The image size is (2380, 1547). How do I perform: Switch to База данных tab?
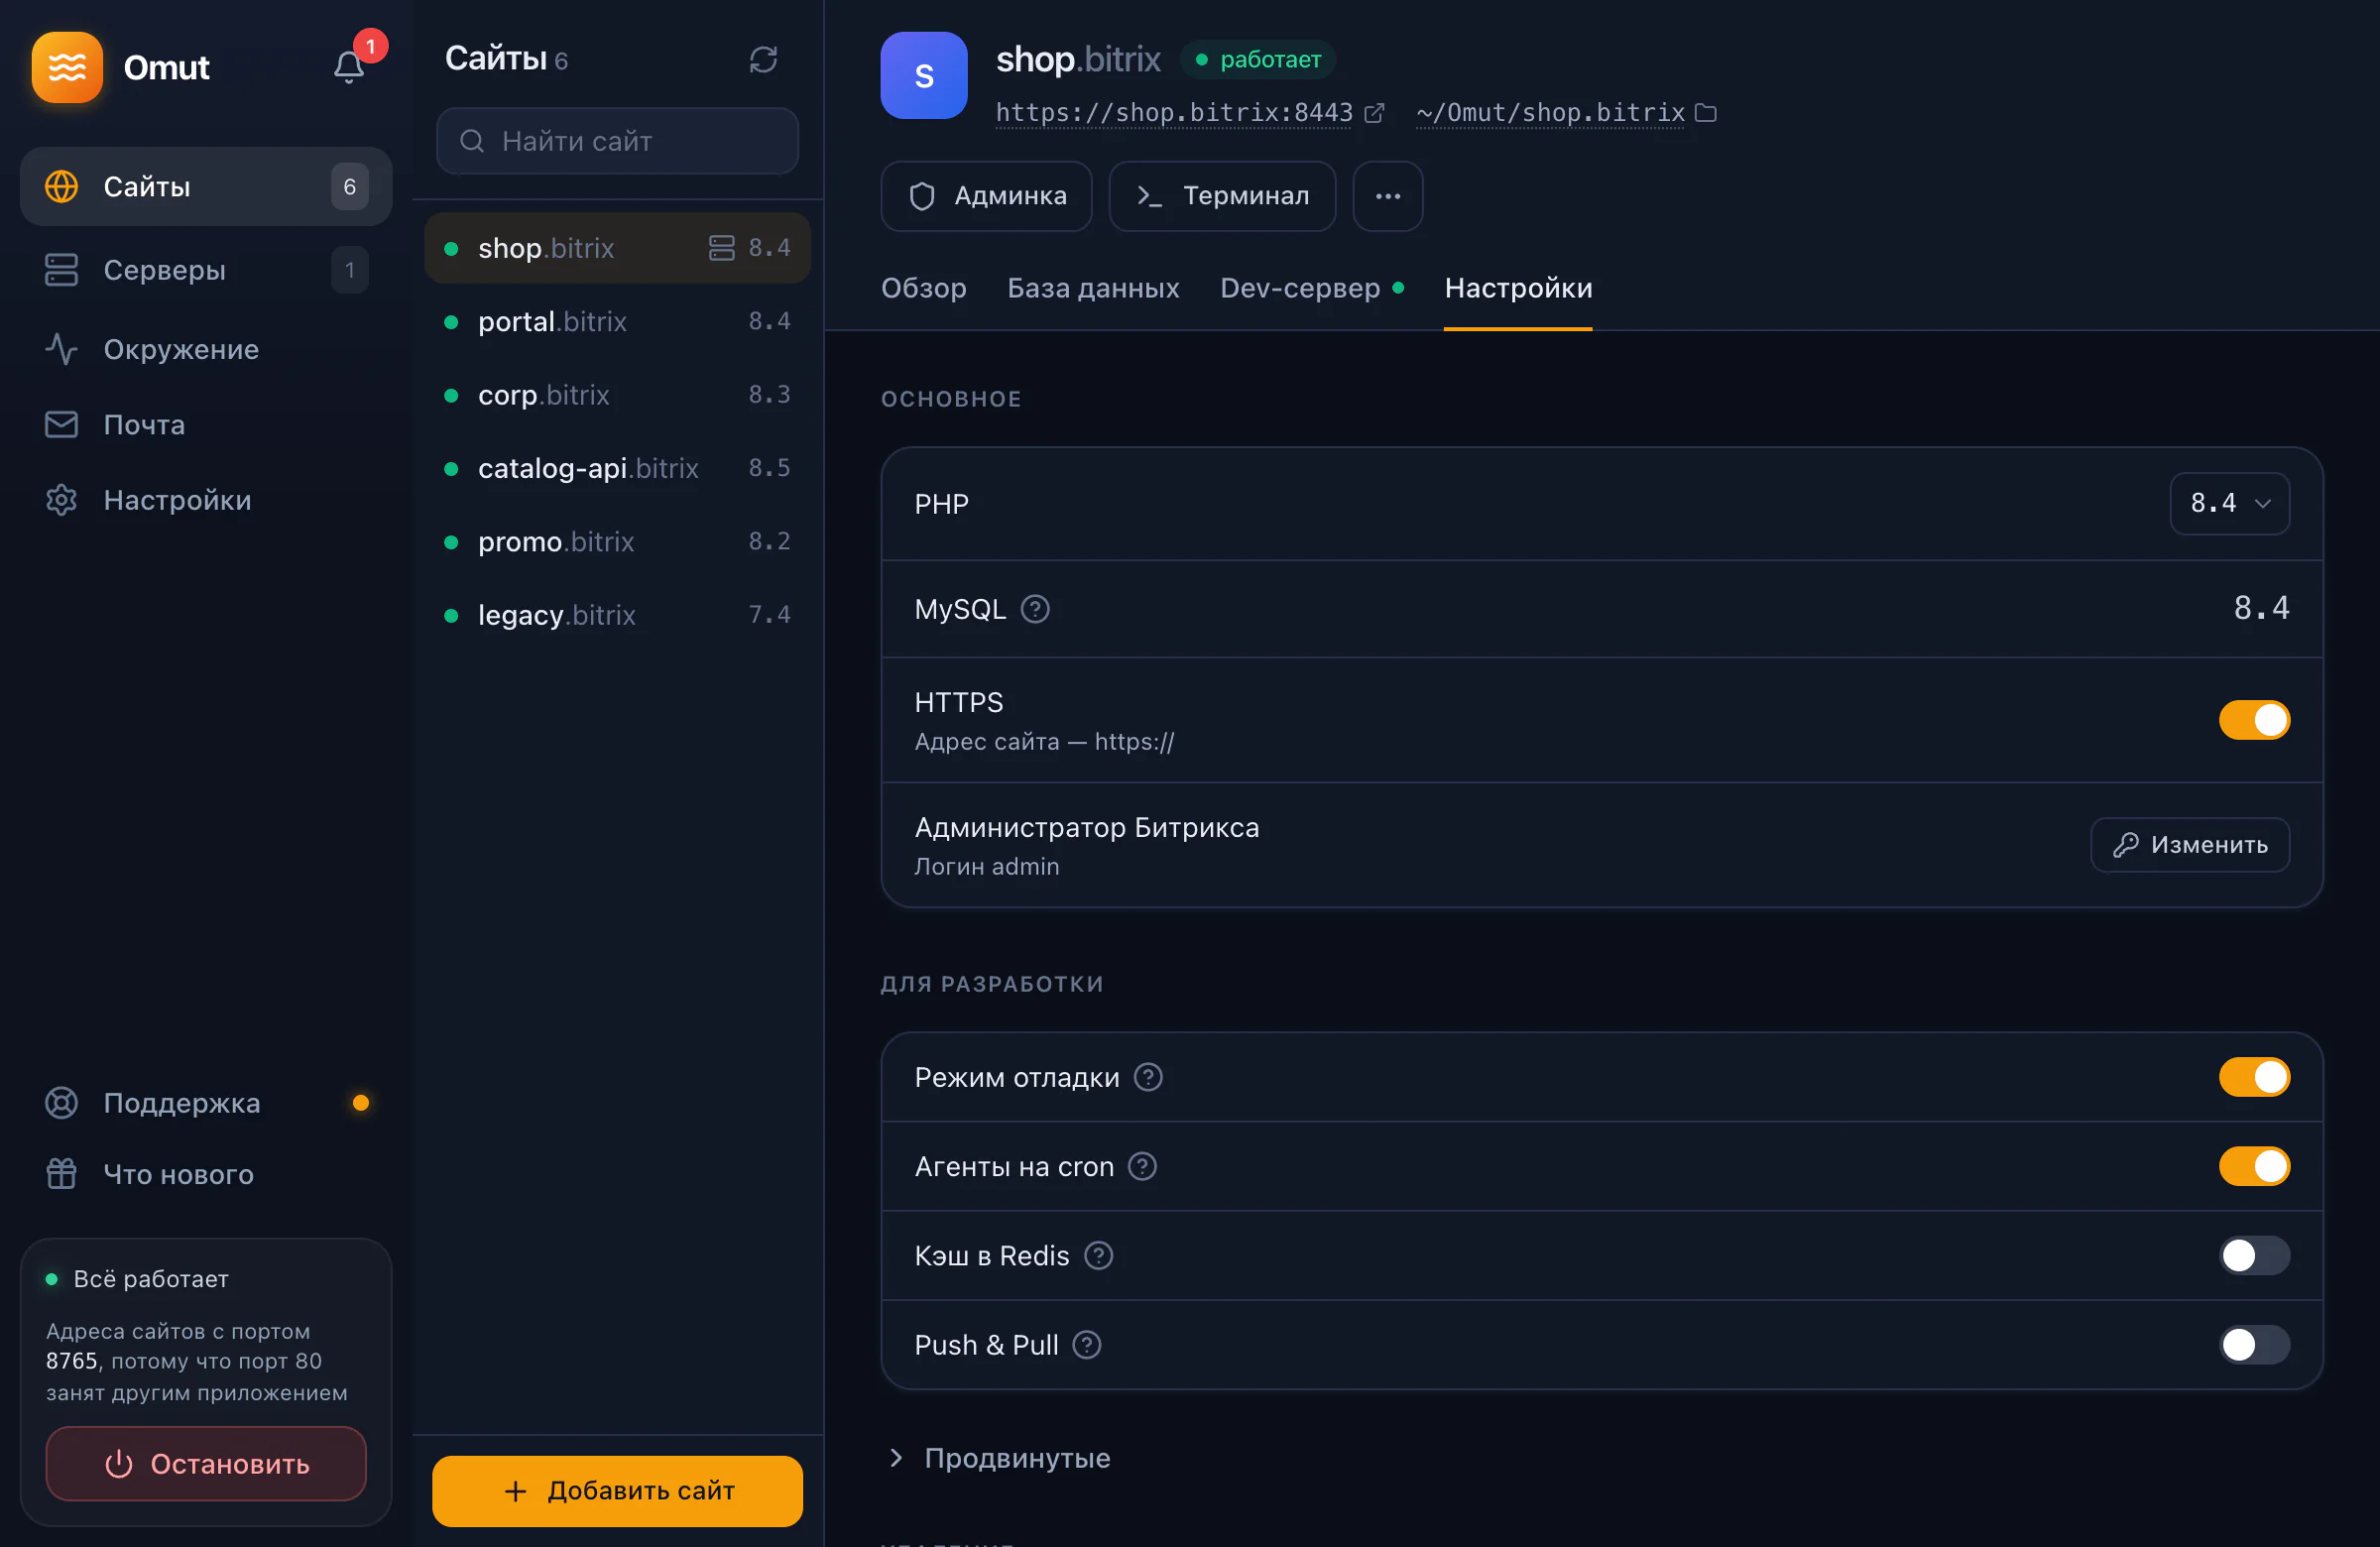point(1092,288)
